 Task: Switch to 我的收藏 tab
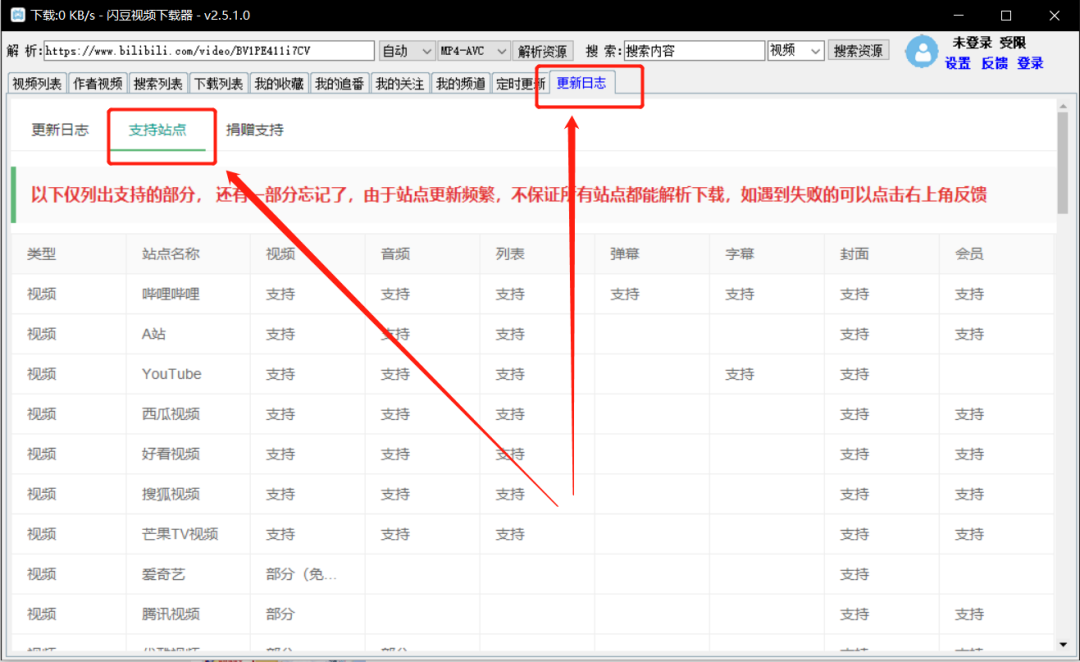click(279, 83)
